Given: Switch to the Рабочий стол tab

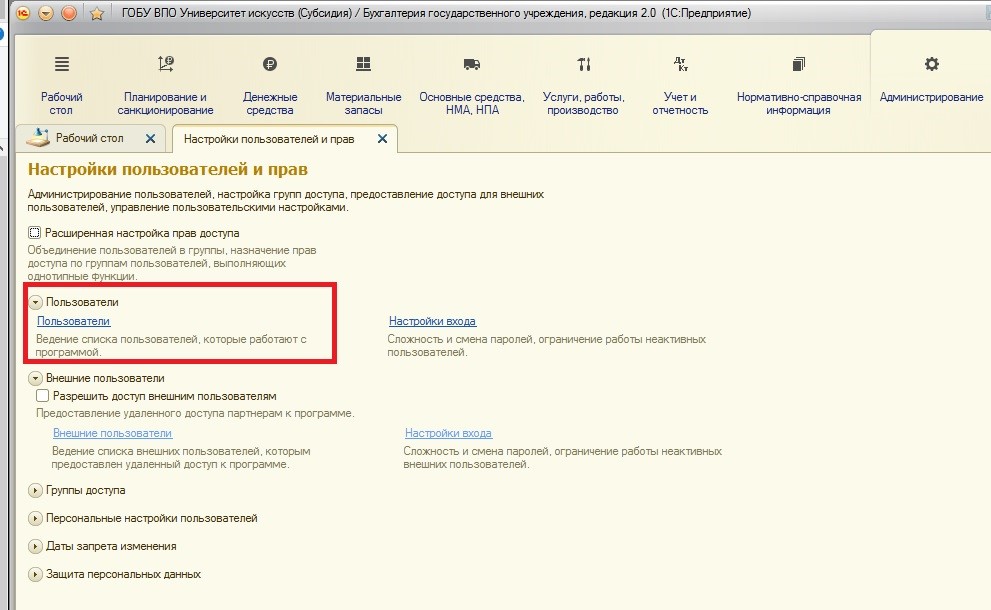Looking at the screenshot, I should (x=89, y=138).
